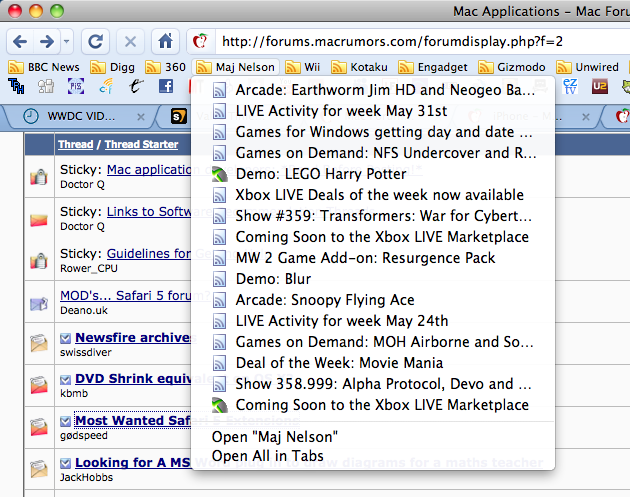The height and width of the screenshot is (497, 630).
Task: Open the DVD Shrink equivalent thread
Action: point(133,379)
